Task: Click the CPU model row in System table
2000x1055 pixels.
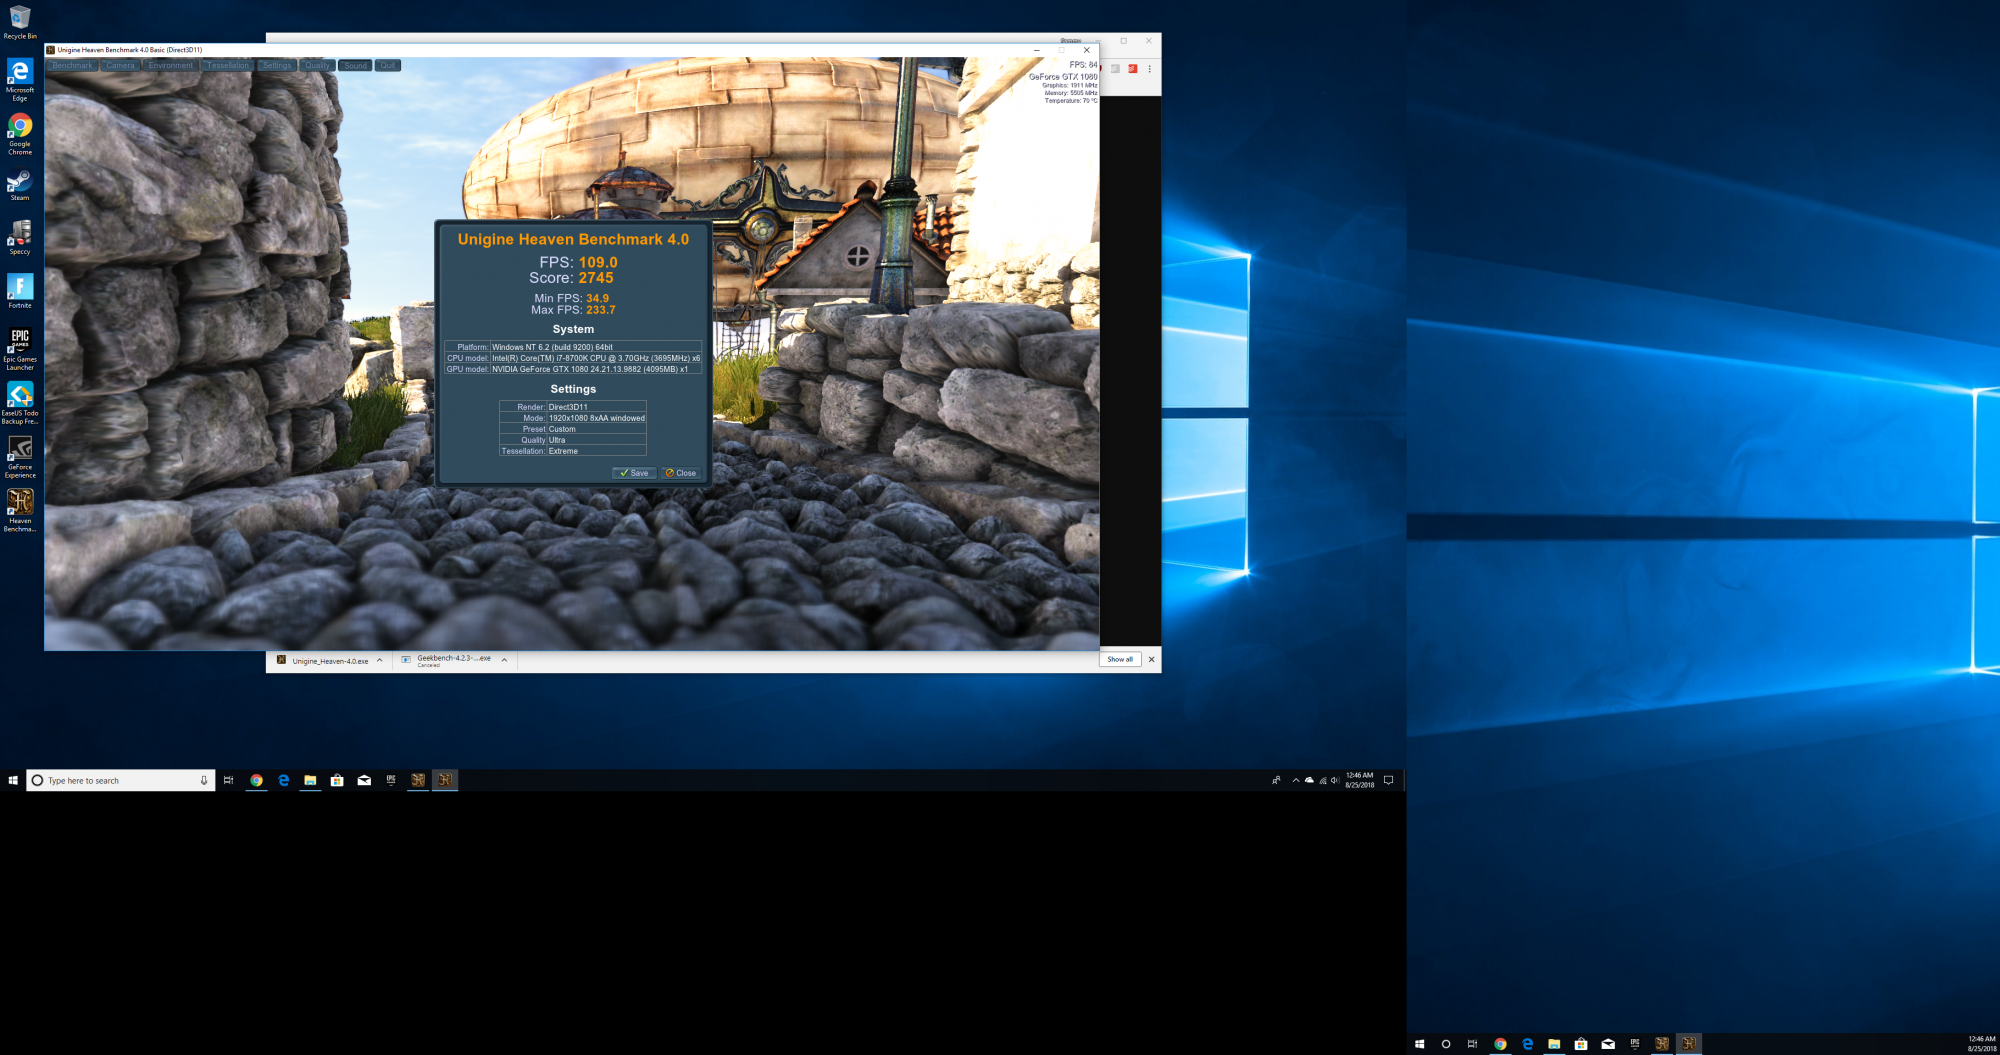Action: [x=573, y=358]
